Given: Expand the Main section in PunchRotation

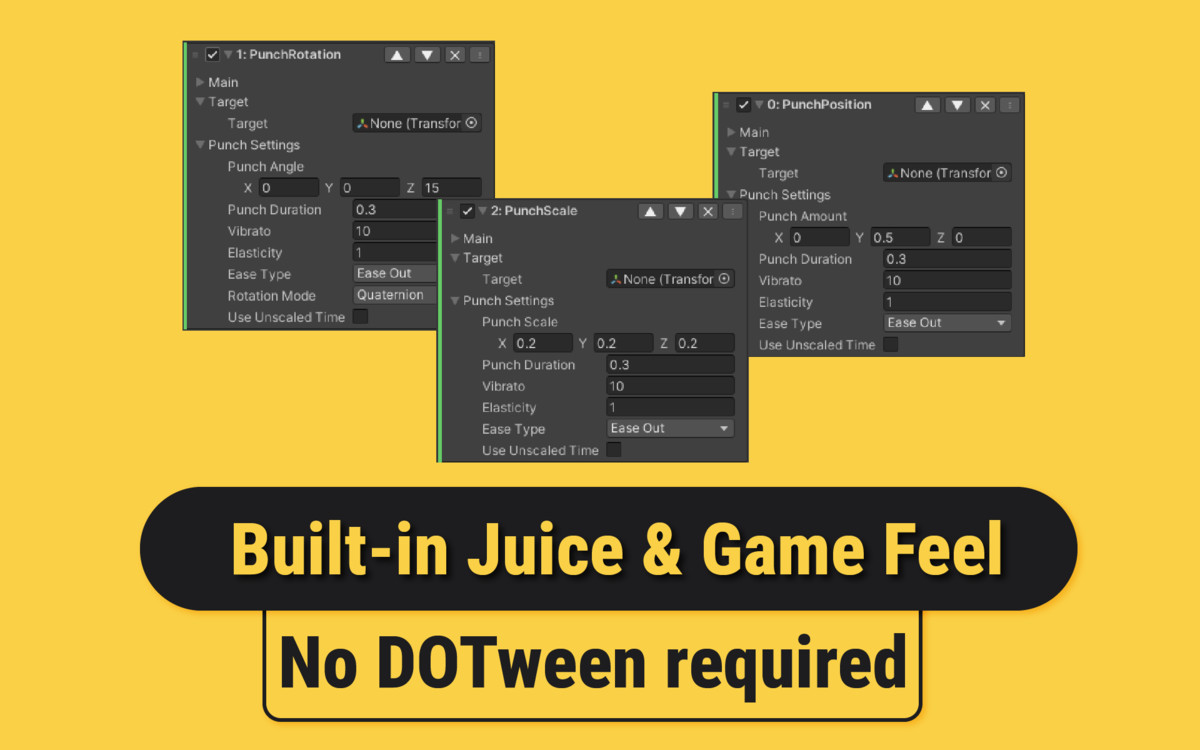Looking at the screenshot, I should pyautogui.click(x=201, y=82).
